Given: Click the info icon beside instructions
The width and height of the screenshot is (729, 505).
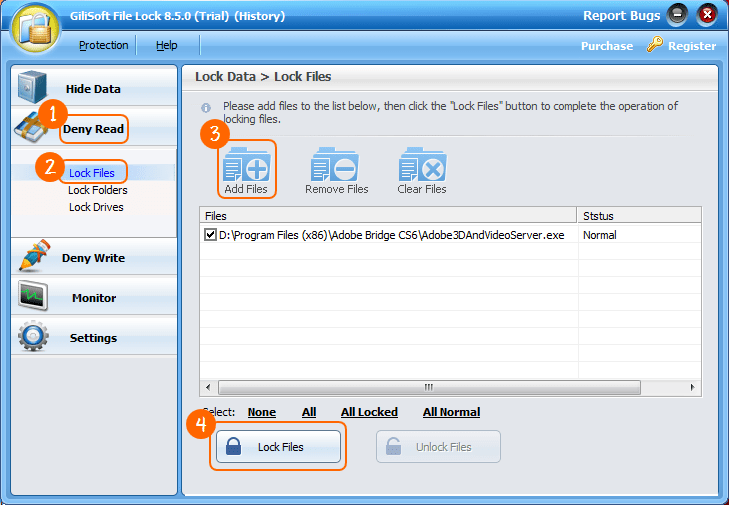Looking at the screenshot, I should point(206,108).
